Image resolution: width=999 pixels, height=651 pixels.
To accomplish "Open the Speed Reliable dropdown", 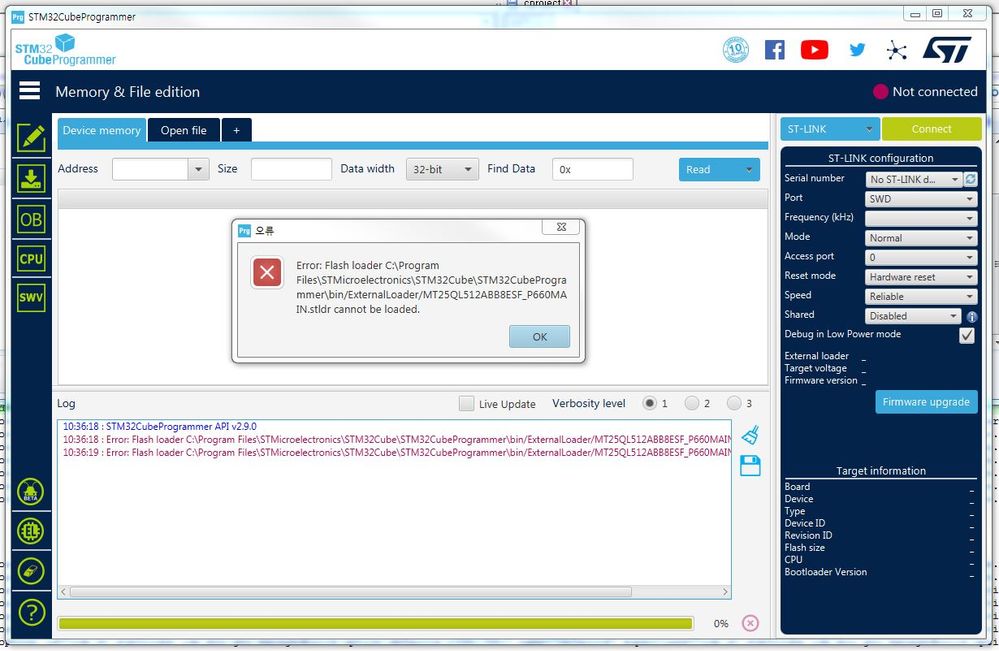I will [921, 297].
